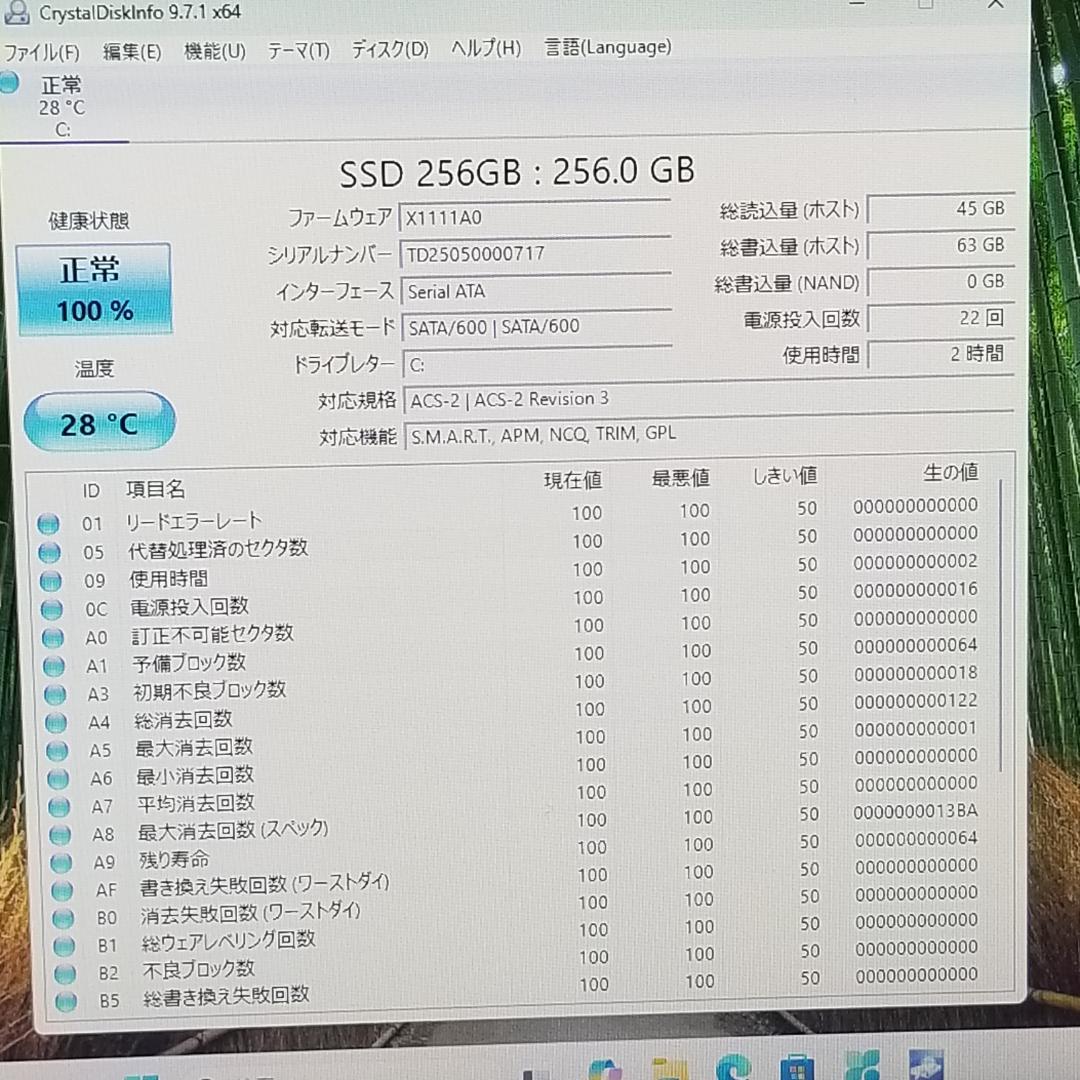Viewport: 1080px width, 1080px height.
Task: Open Microsoft Store from the taskbar
Action: click(x=796, y=1068)
